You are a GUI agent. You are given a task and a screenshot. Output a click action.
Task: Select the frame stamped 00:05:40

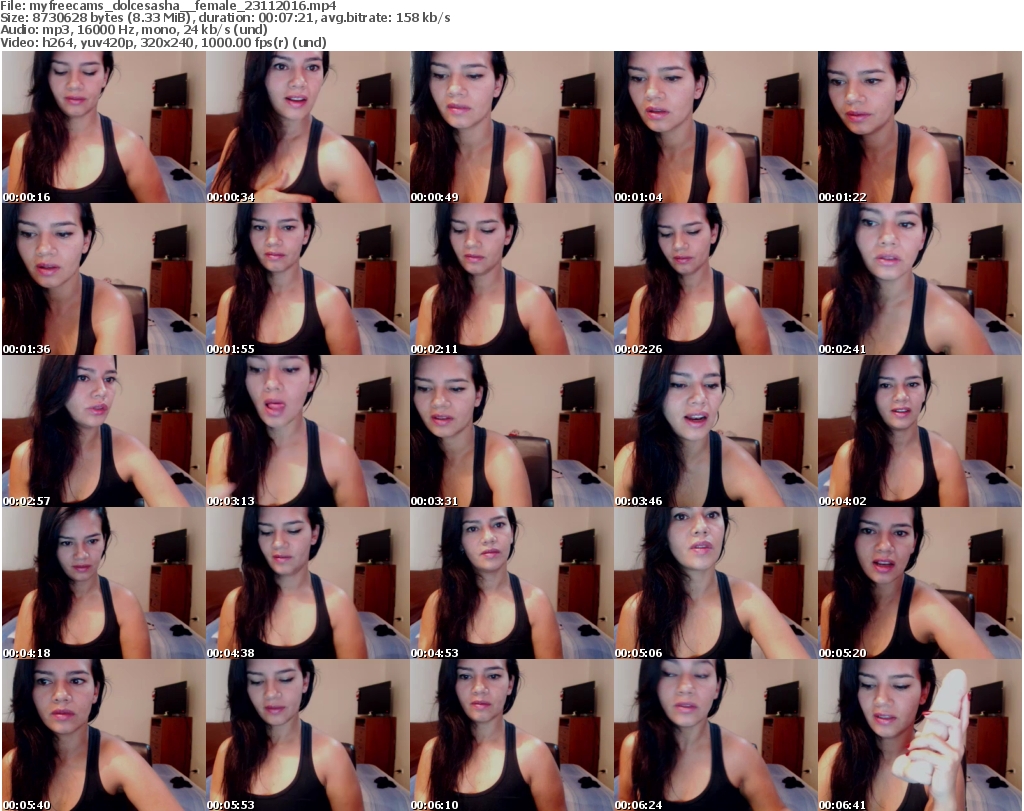coord(104,735)
